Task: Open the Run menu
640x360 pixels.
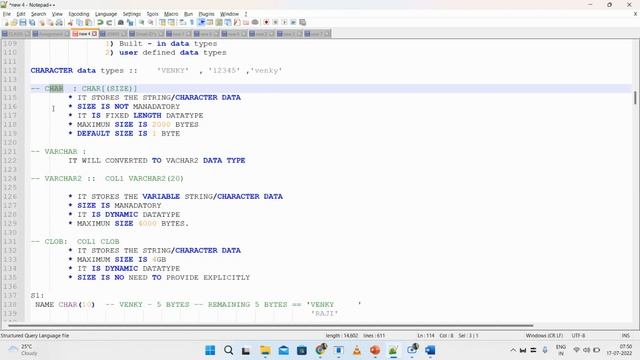Action: 188,14
